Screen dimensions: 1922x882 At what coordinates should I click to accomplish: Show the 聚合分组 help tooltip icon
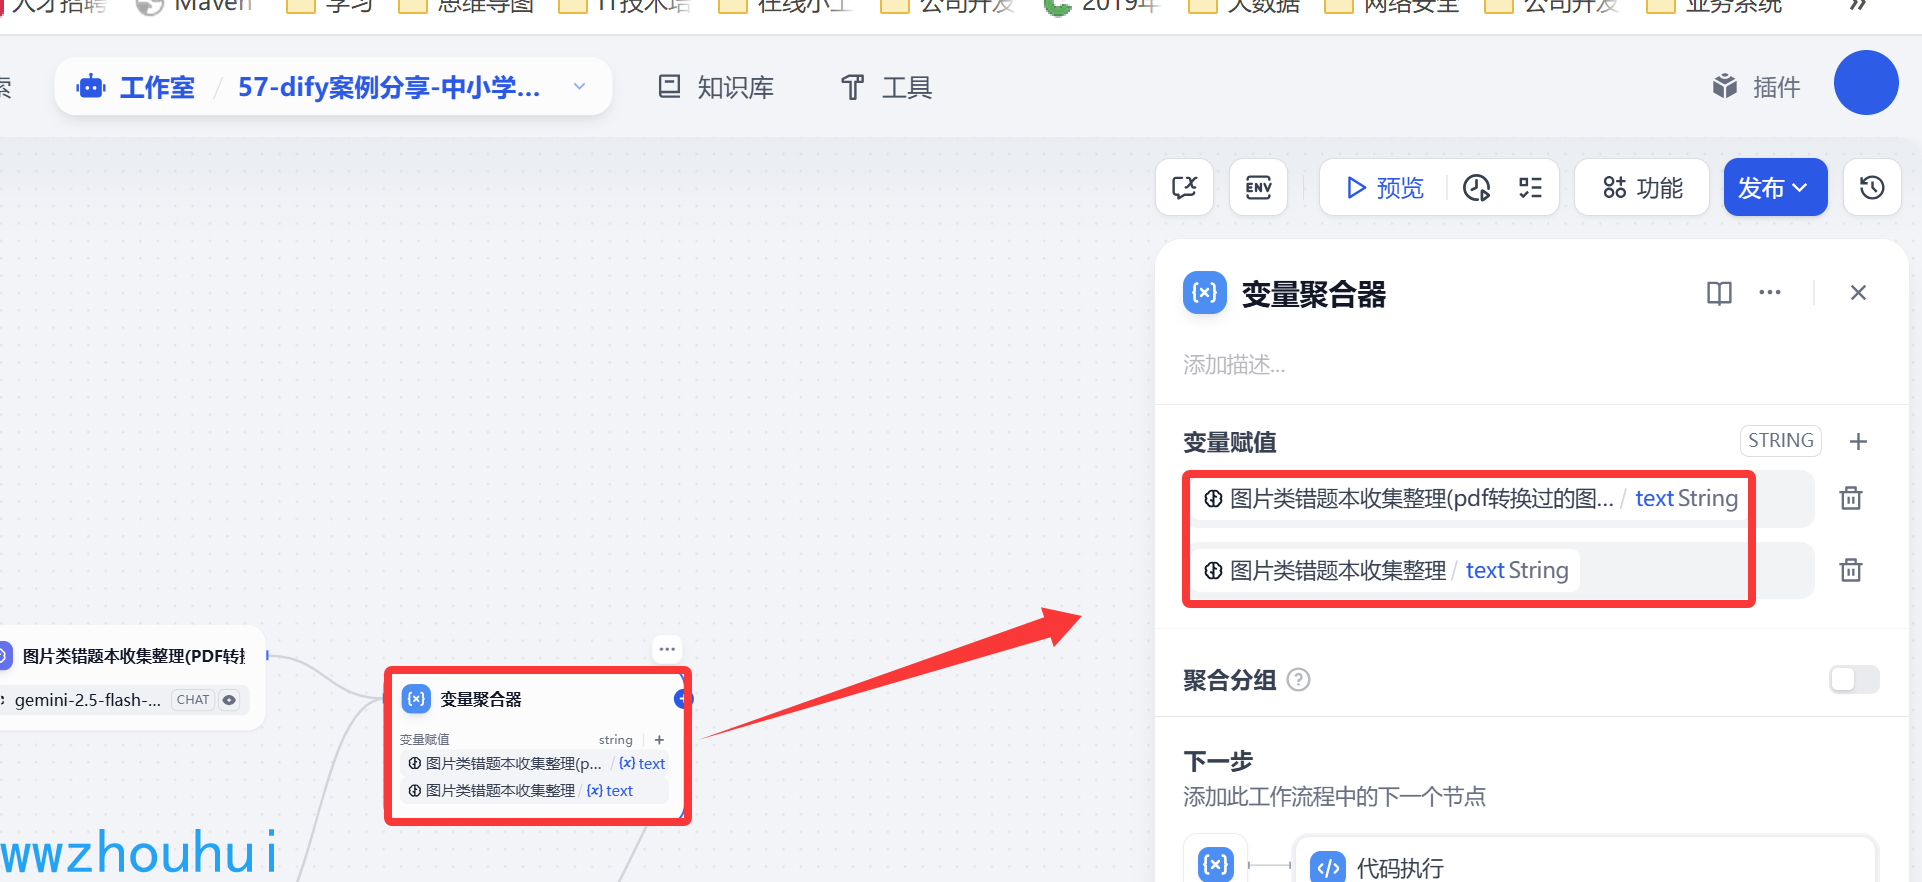1298,680
